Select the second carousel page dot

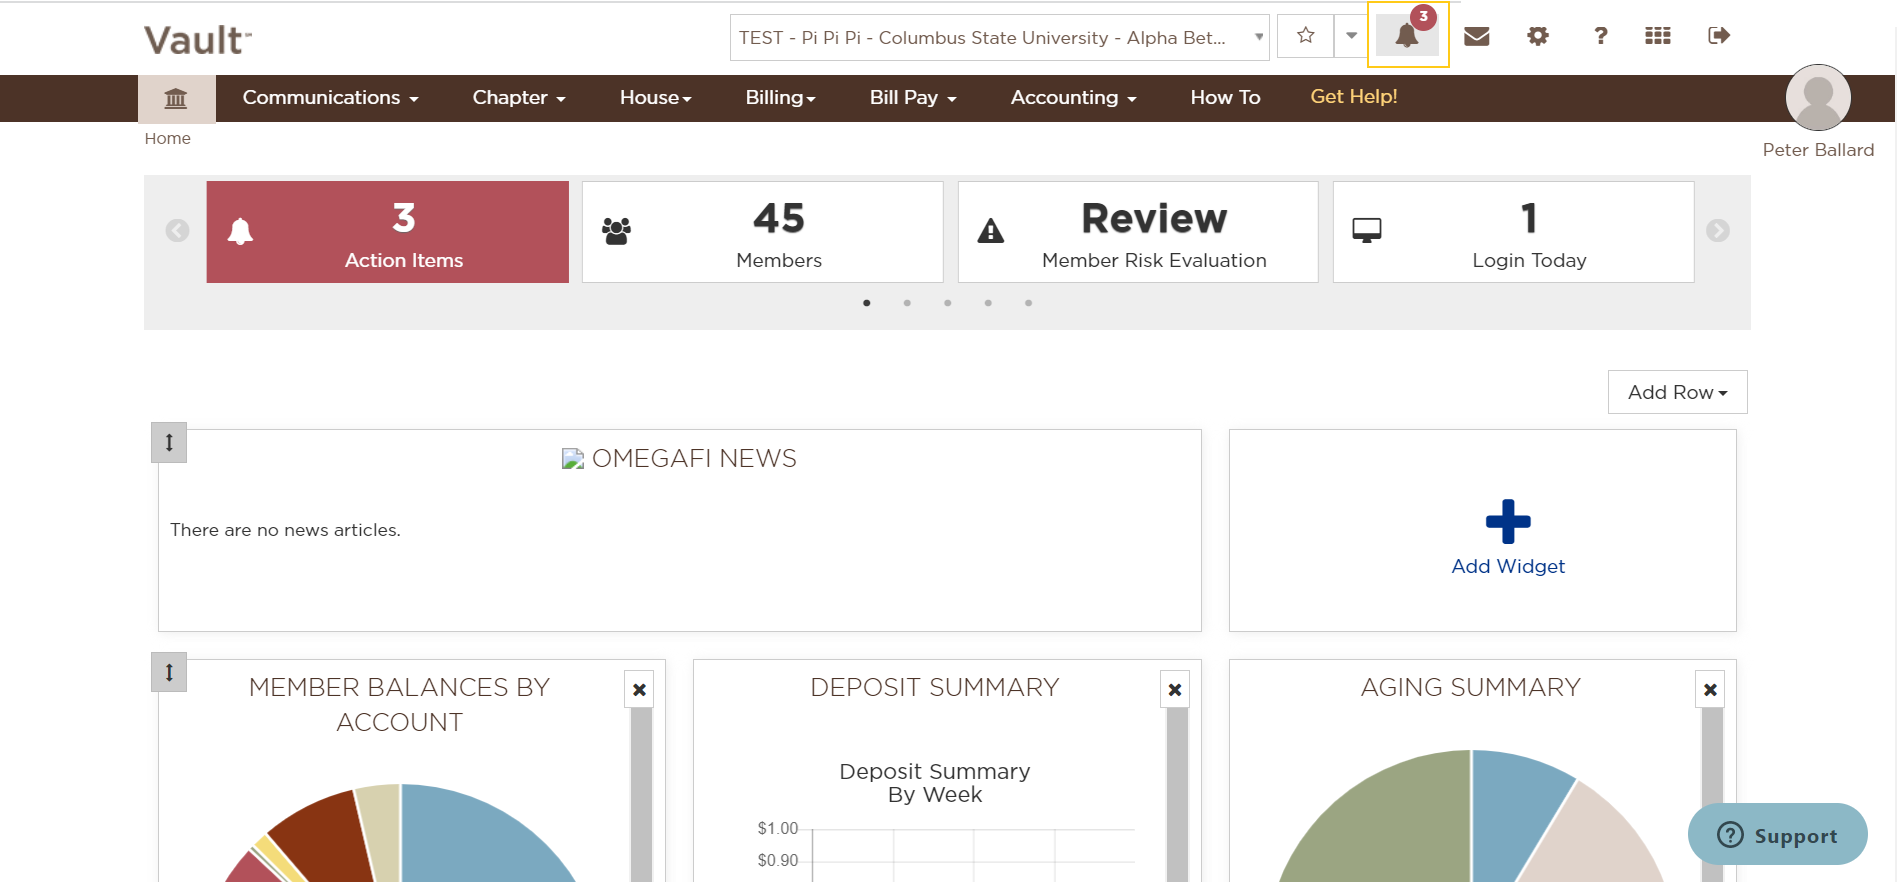tap(907, 303)
